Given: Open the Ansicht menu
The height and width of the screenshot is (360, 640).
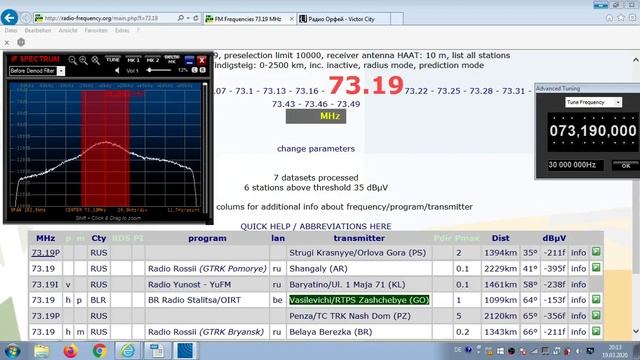Looking at the screenshot, I should click(x=68, y=30).
